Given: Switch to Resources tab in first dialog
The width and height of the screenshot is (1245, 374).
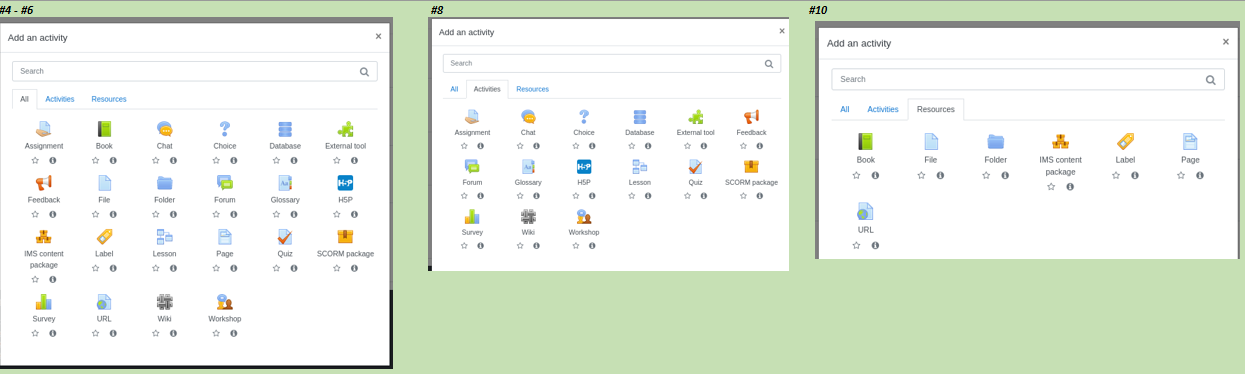Looking at the screenshot, I should 109,99.
